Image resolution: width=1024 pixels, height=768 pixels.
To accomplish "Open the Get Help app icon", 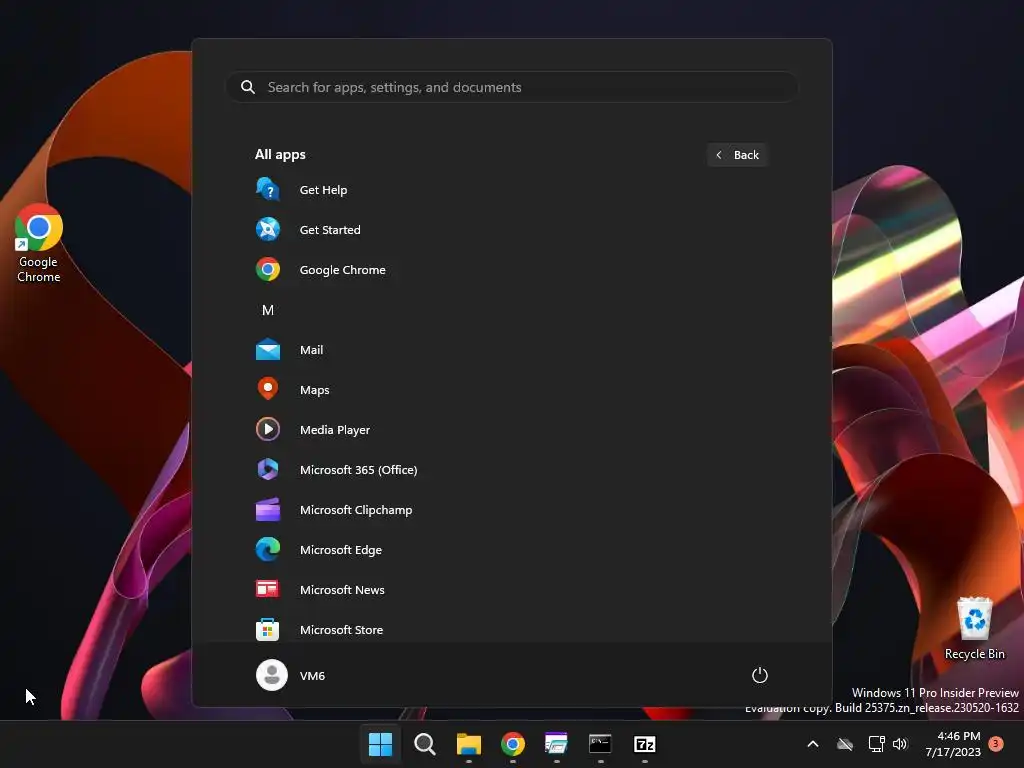I will pyautogui.click(x=268, y=190).
